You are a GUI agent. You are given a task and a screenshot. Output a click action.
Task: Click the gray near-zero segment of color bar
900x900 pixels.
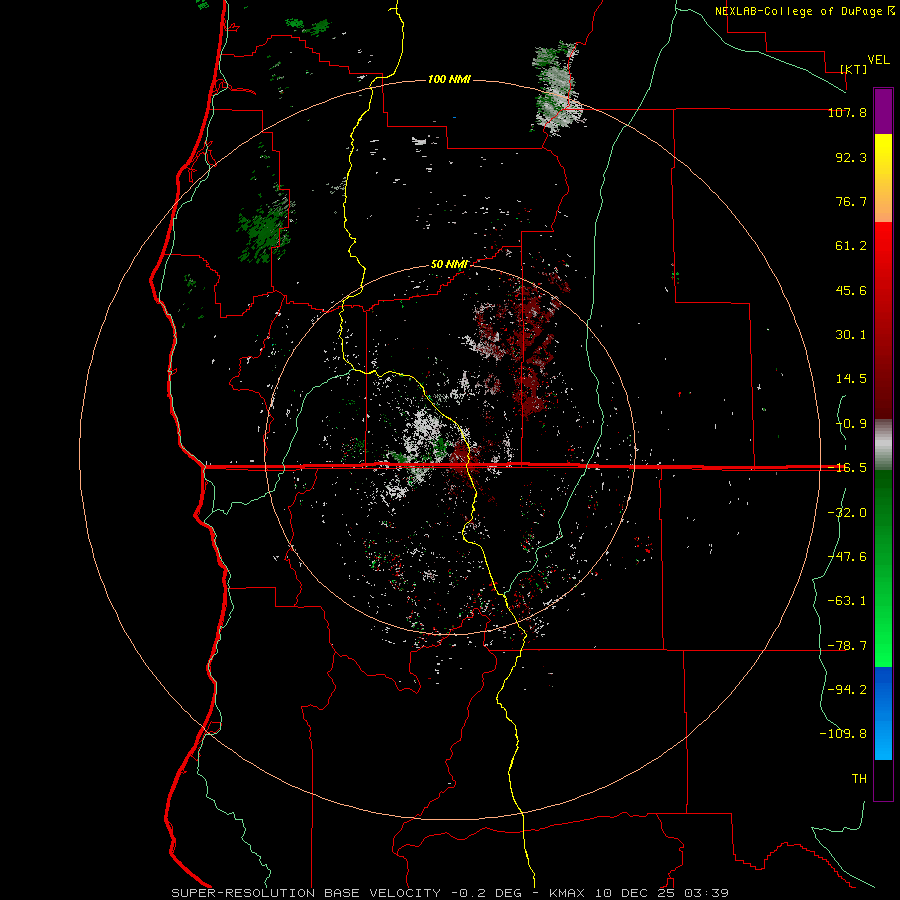(x=883, y=445)
